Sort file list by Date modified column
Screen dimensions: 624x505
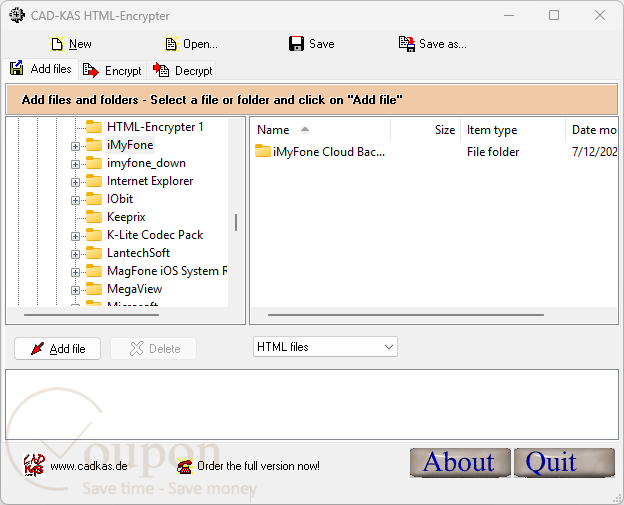[x=592, y=130]
